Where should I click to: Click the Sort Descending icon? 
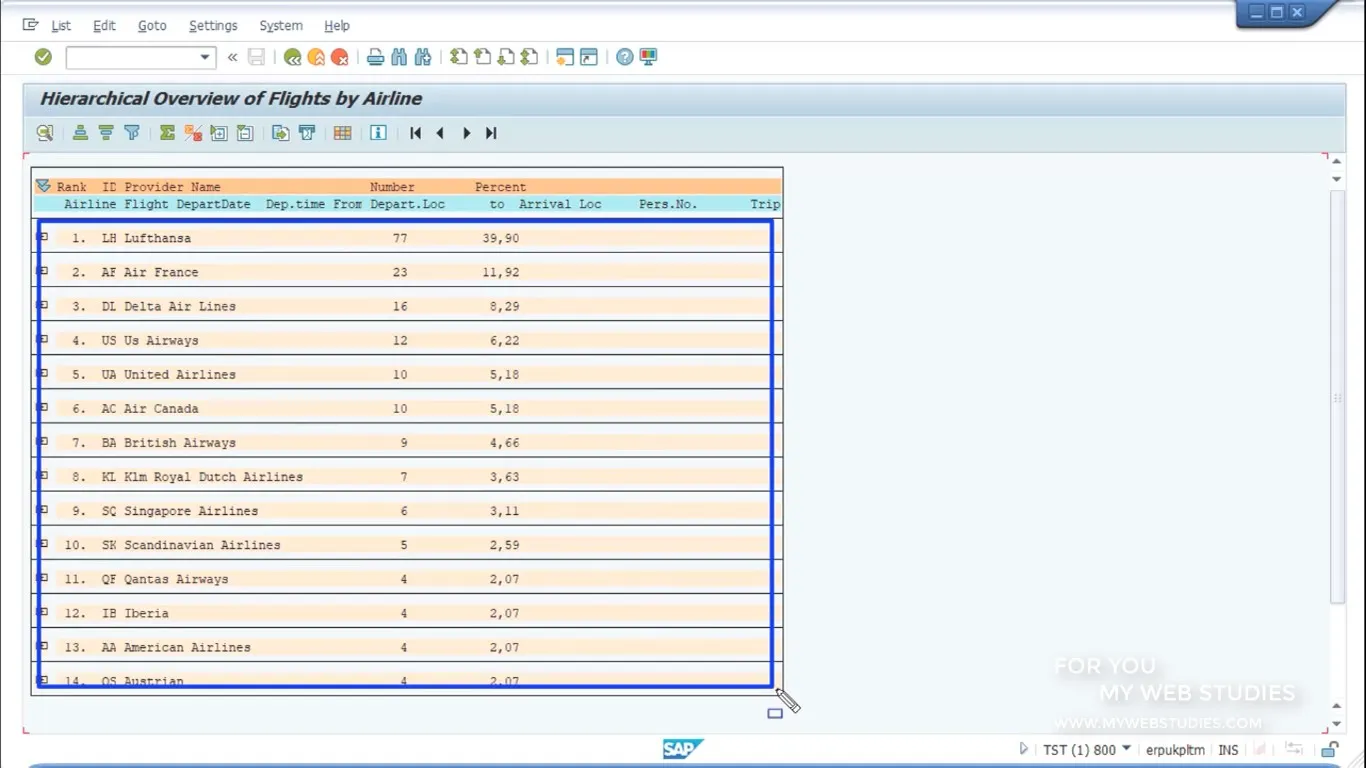[106, 133]
